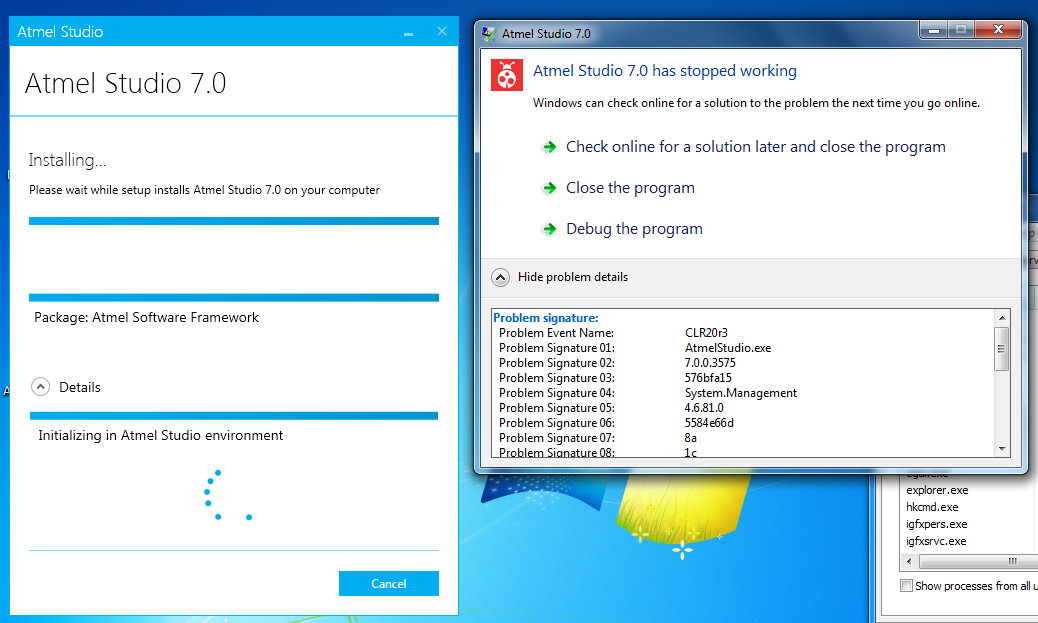Close the Atmel Studio installer window
Image resolution: width=1038 pixels, height=623 pixels.
click(442, 31)
